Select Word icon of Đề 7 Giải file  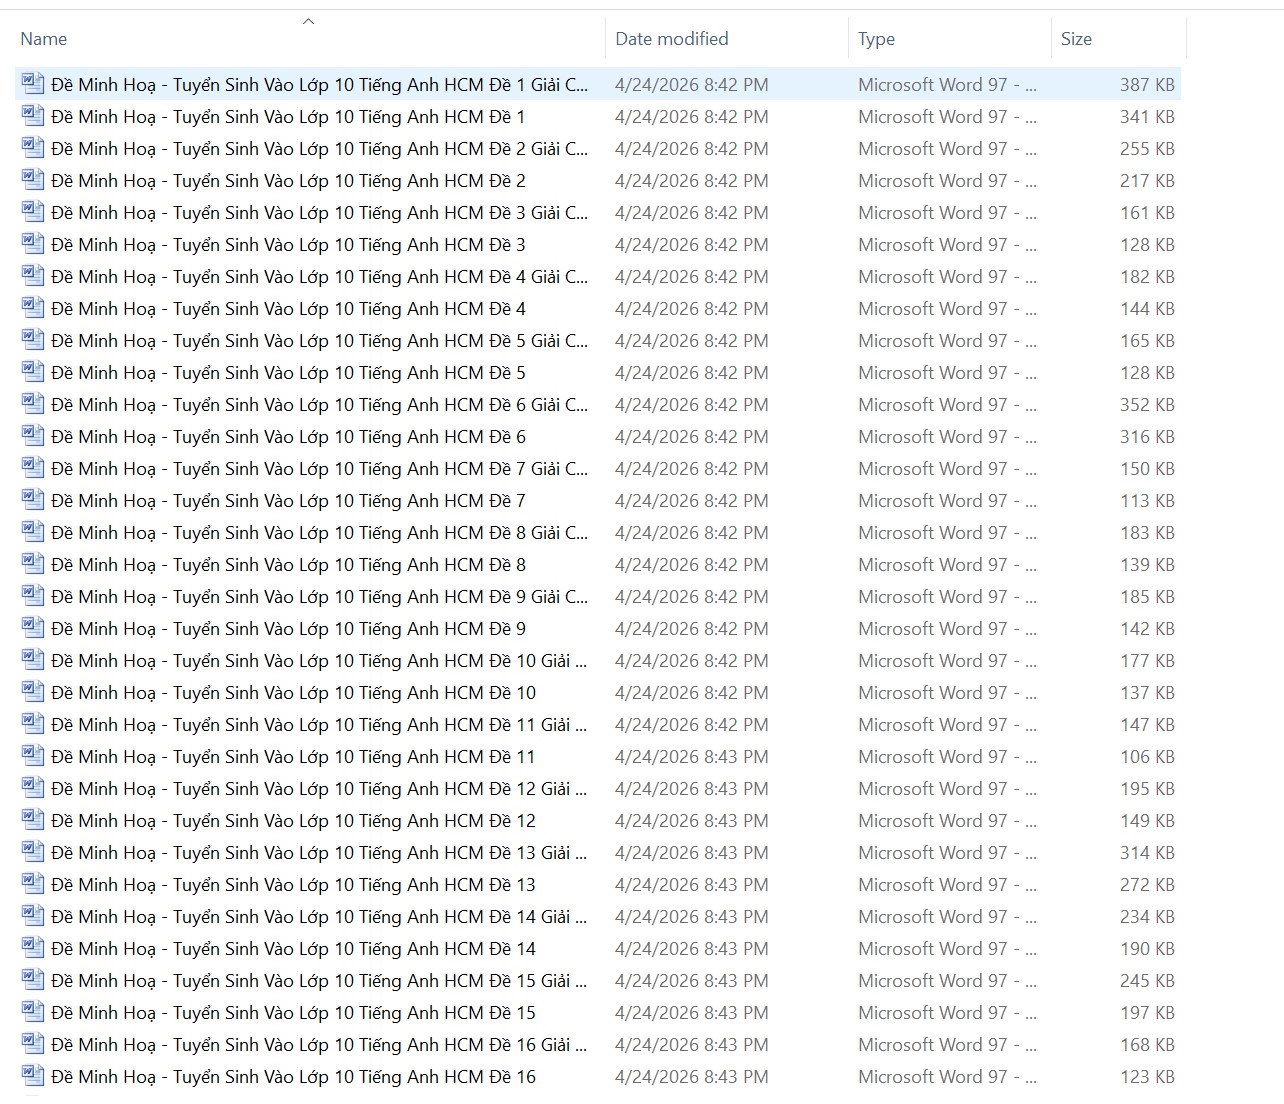(x=33, y=468)
